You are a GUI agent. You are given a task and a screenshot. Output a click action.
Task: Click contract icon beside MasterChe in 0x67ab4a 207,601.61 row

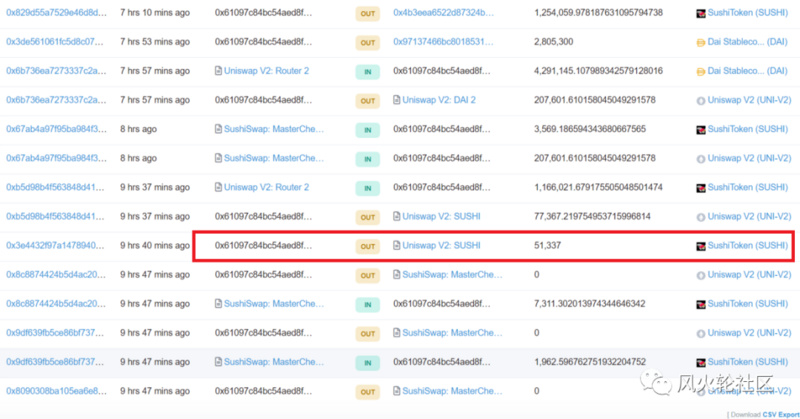tap(218, 158)
